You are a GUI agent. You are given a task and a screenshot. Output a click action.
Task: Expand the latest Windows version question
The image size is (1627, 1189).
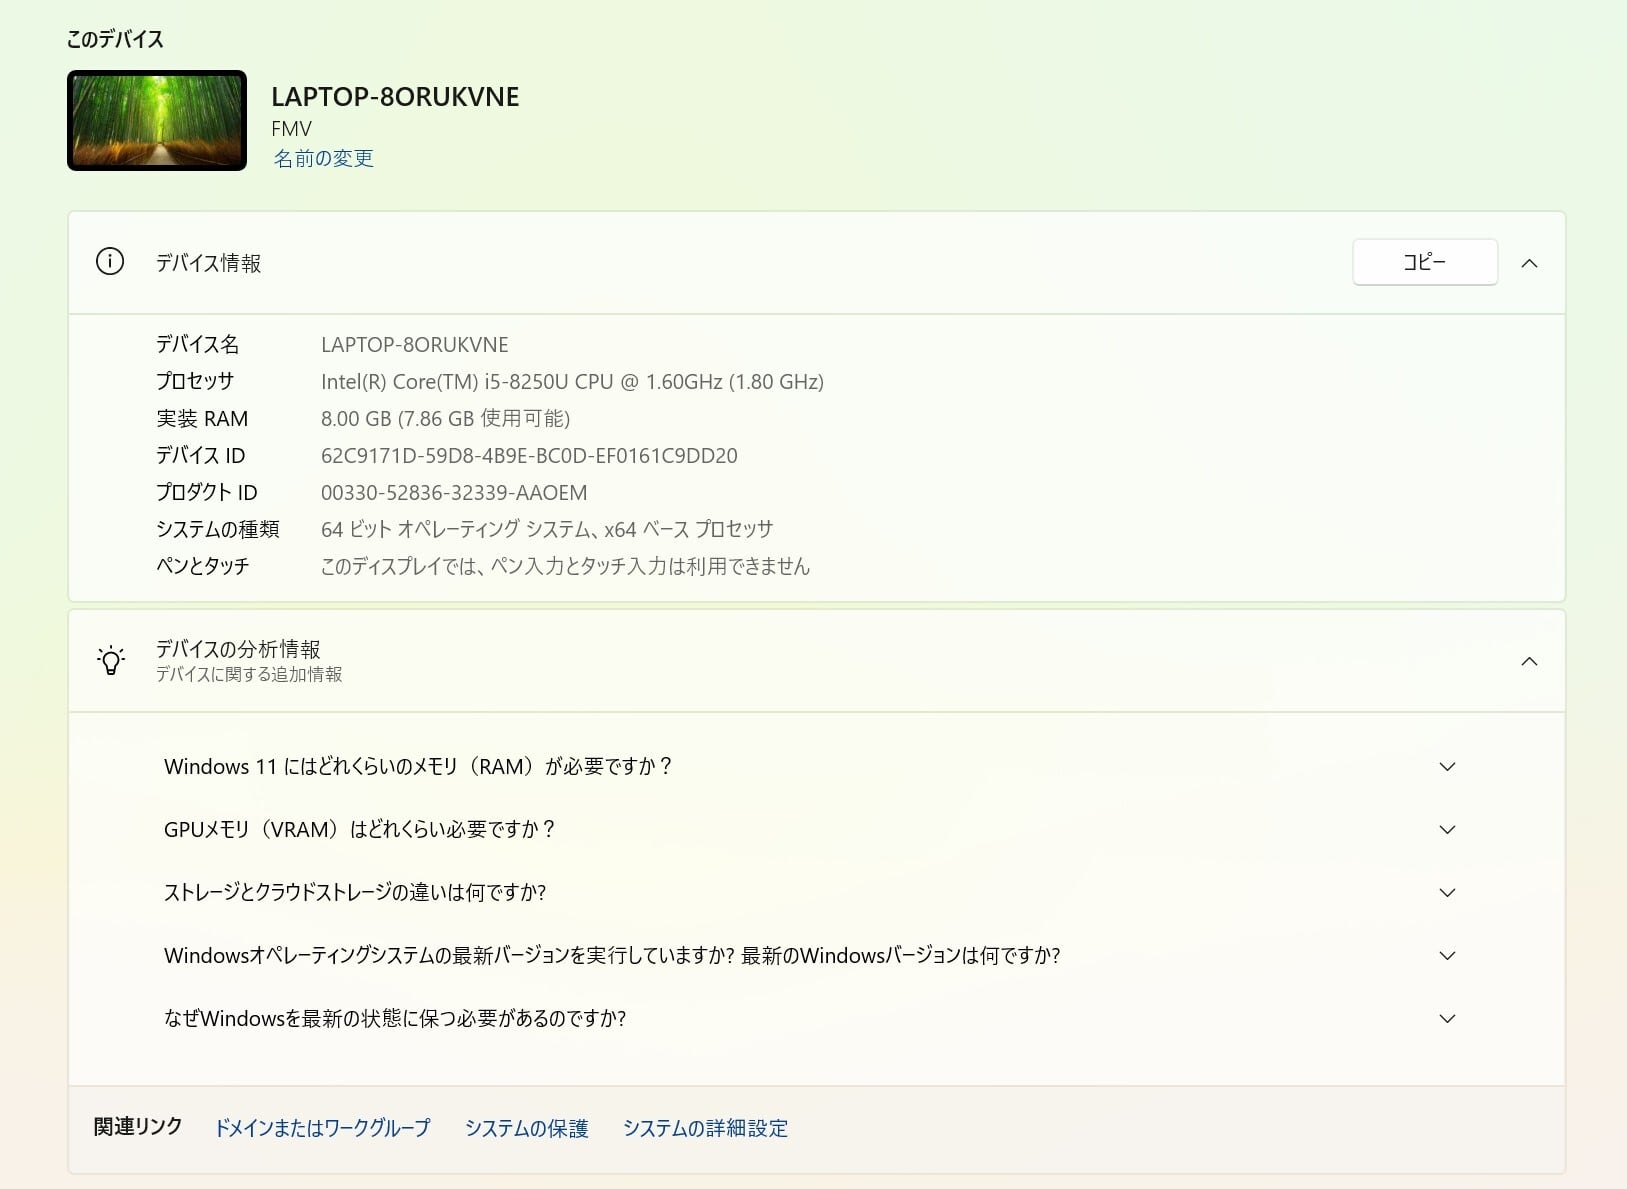coord(1447,956)
